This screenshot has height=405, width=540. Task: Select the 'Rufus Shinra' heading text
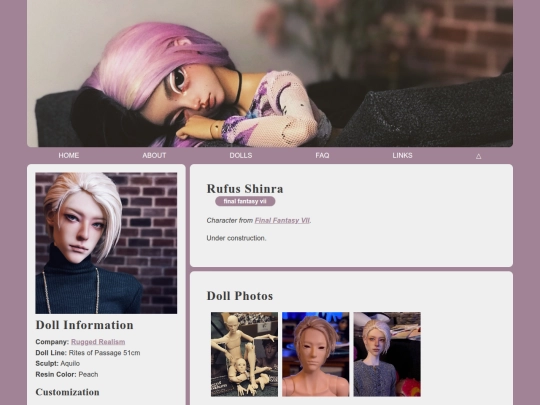click(245, 189)
